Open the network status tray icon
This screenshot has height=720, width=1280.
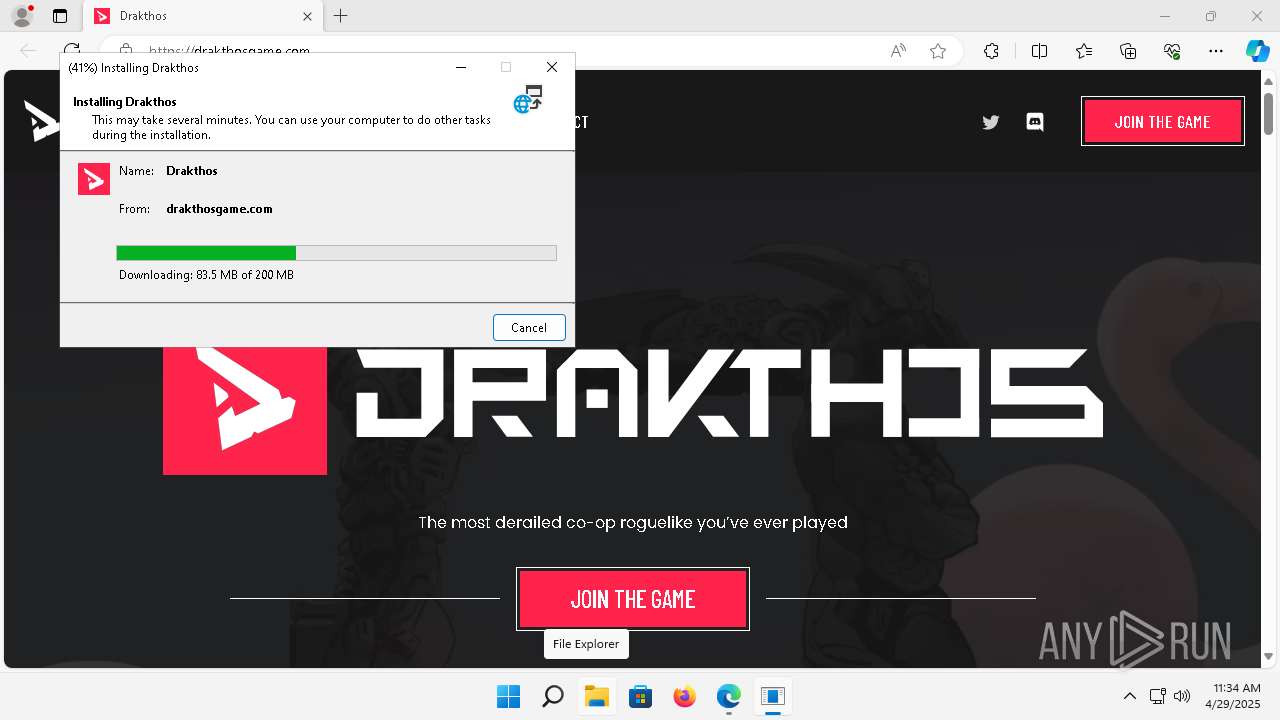(1158, 696)
